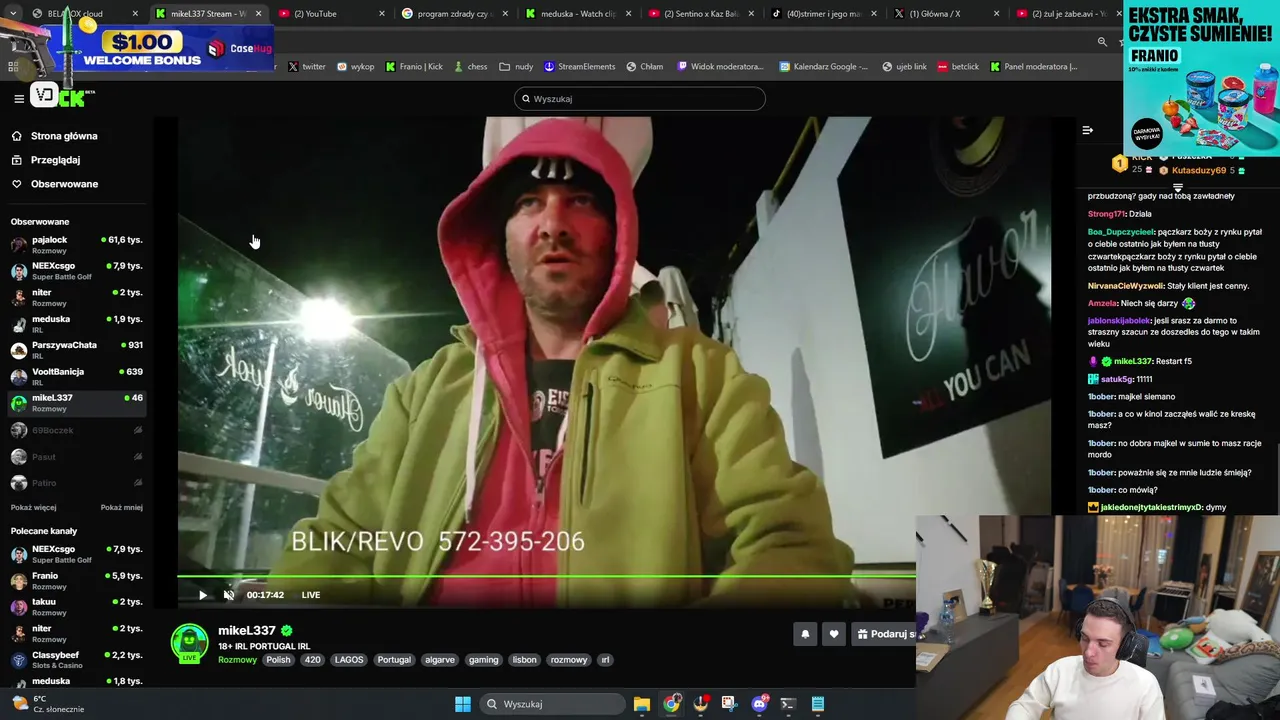Click the Wyszukaj search field on Kick
1280x720 pixels.
coord(640,99)
